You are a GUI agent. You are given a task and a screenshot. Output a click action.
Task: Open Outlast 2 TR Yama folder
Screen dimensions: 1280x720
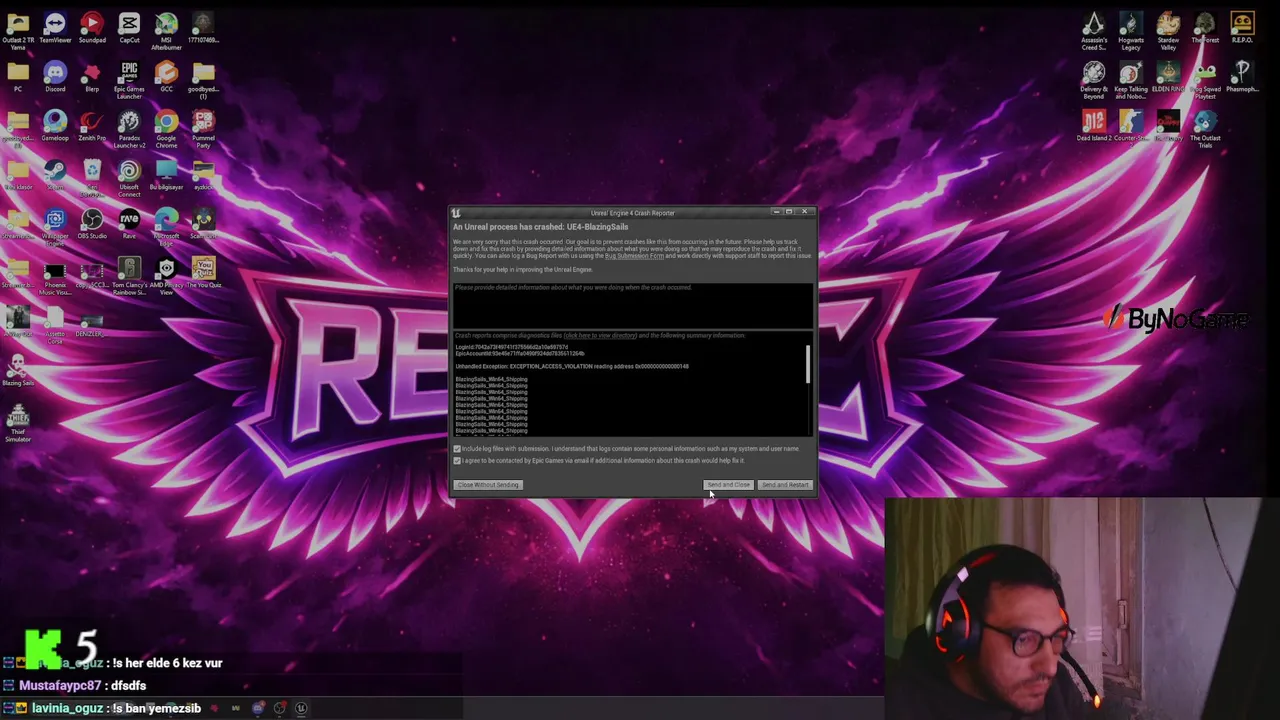click(x=18, y=31)
